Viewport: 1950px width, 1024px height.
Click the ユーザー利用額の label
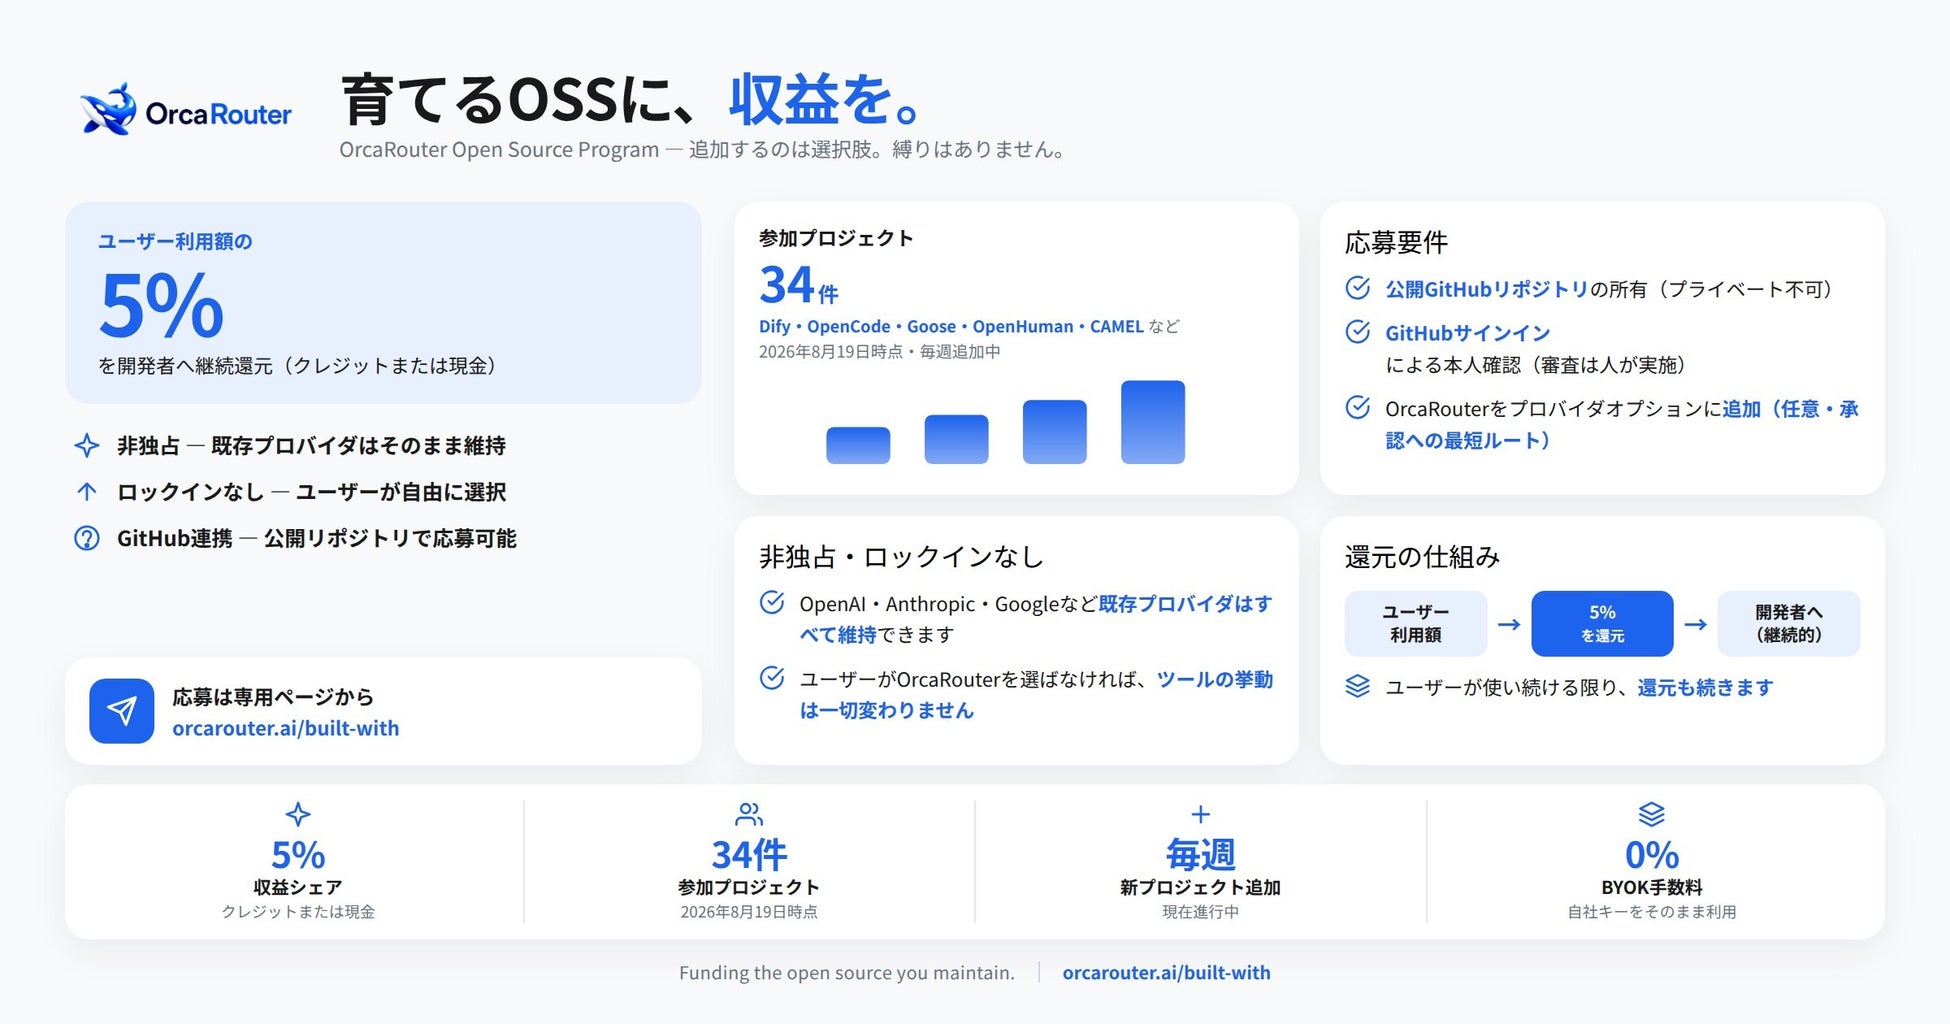pyautogui.click(x=175, y=241)
